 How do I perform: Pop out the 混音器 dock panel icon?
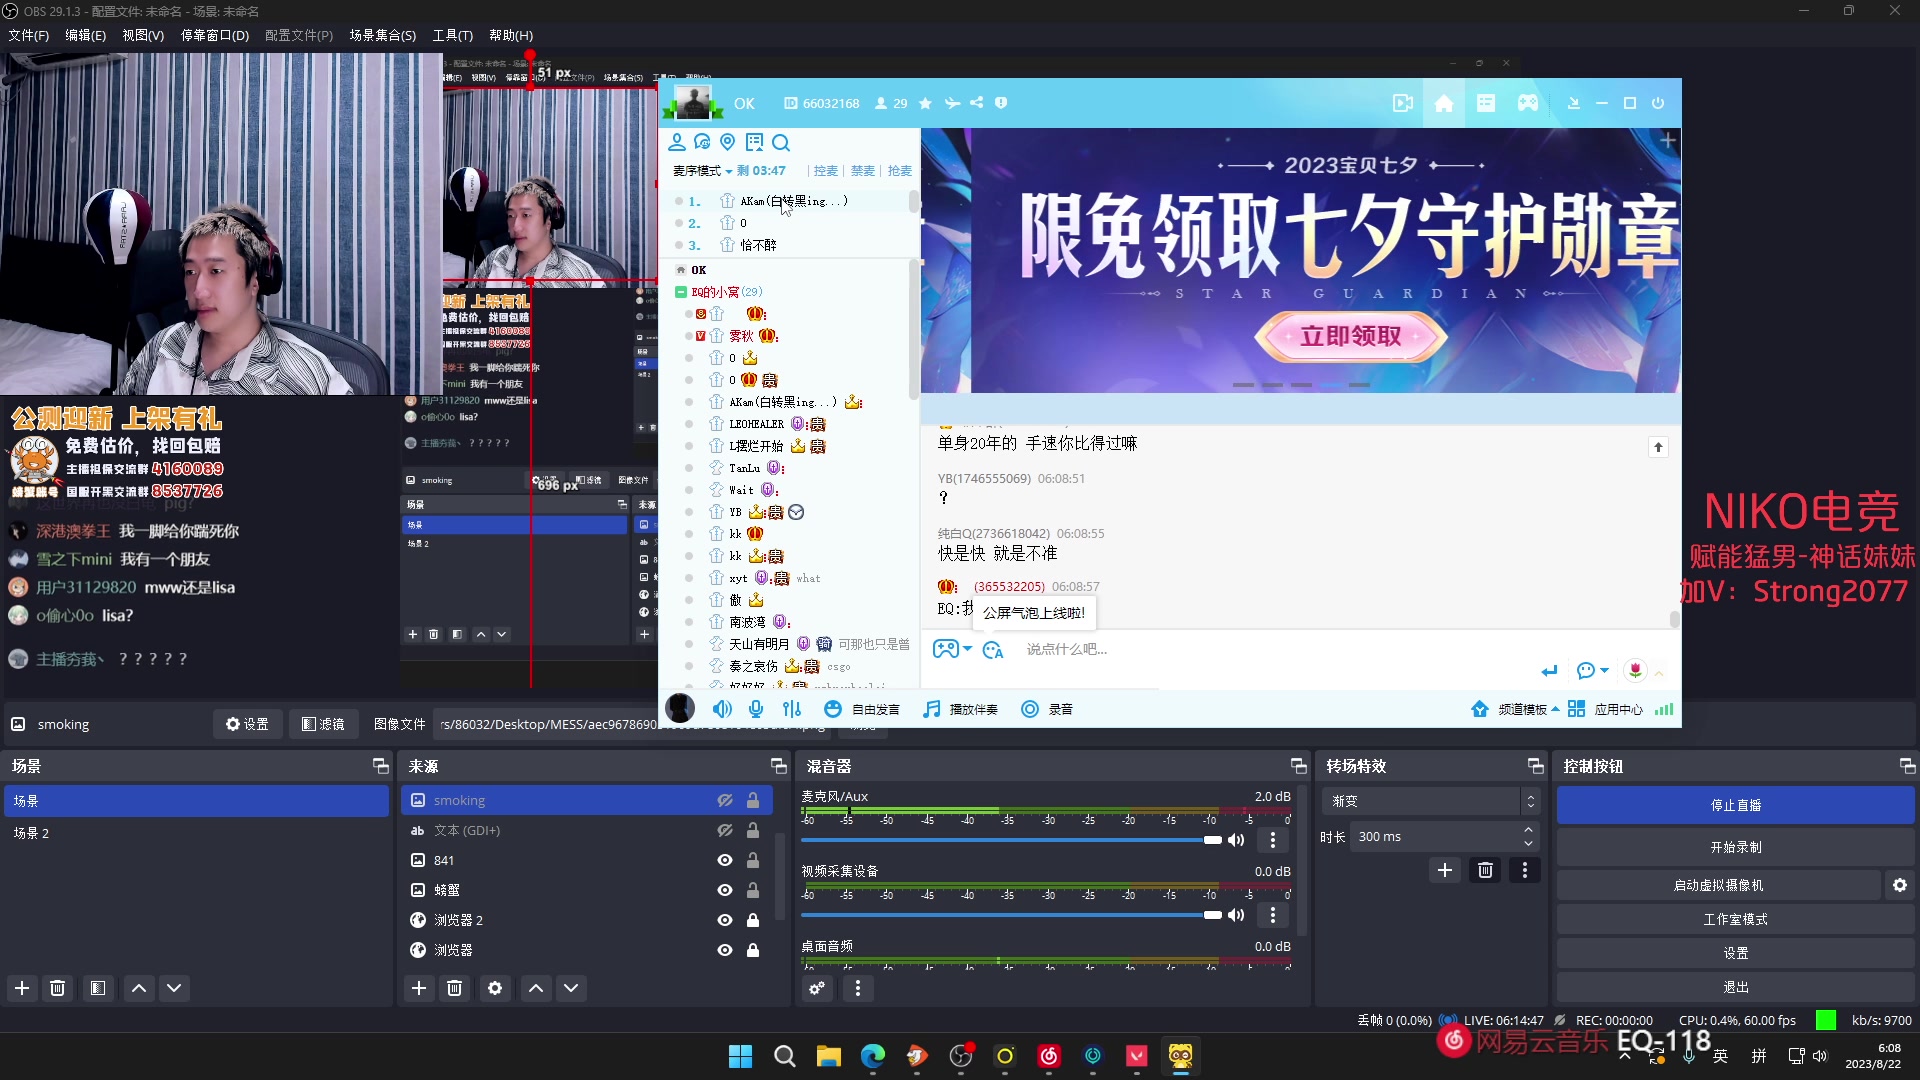pyautogui.click(x=1298, y=766)
